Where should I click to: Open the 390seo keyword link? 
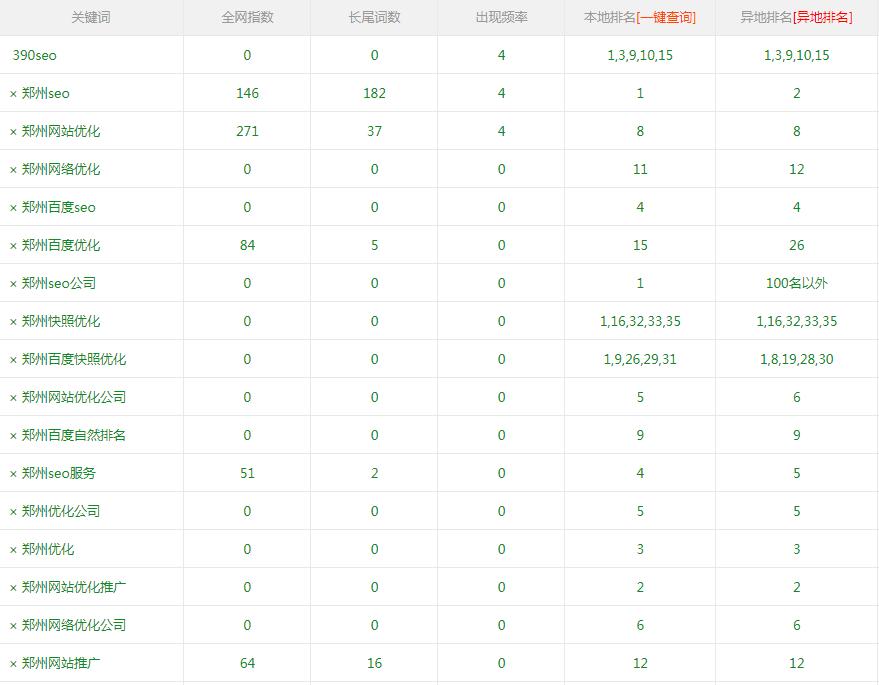(x=35, y=56)
